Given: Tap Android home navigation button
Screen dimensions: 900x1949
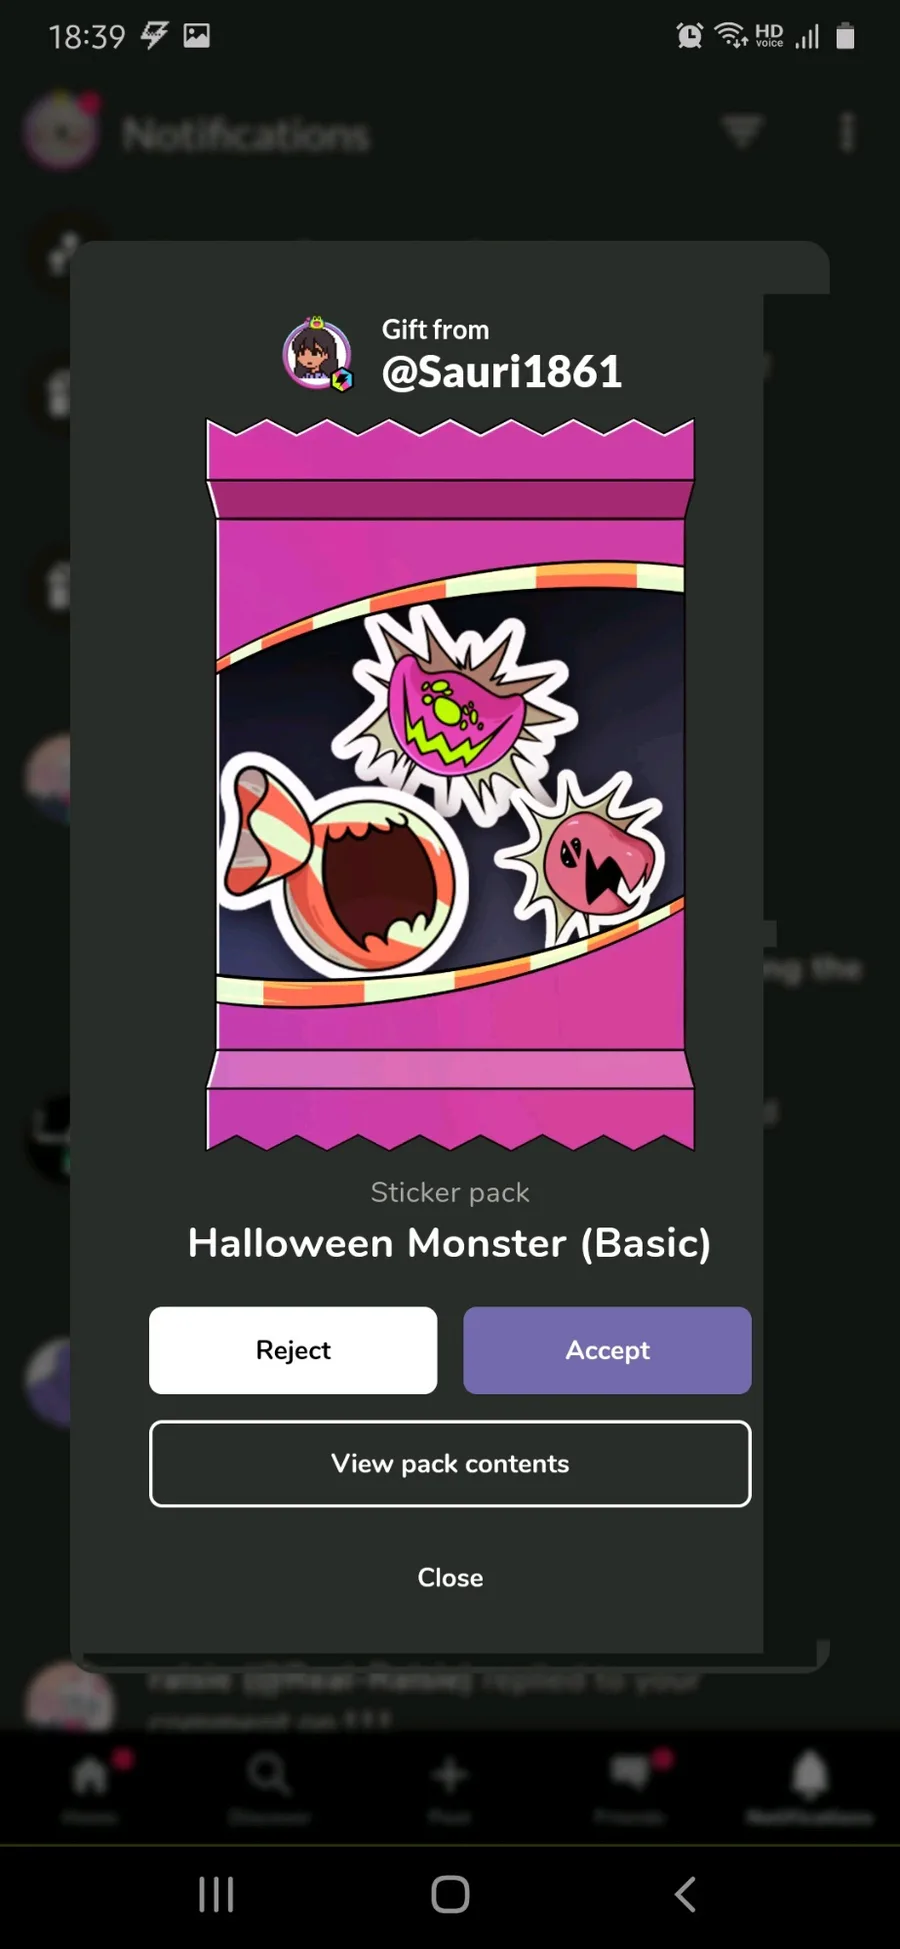Looking at the screenshot, I should pos(450,1894).
